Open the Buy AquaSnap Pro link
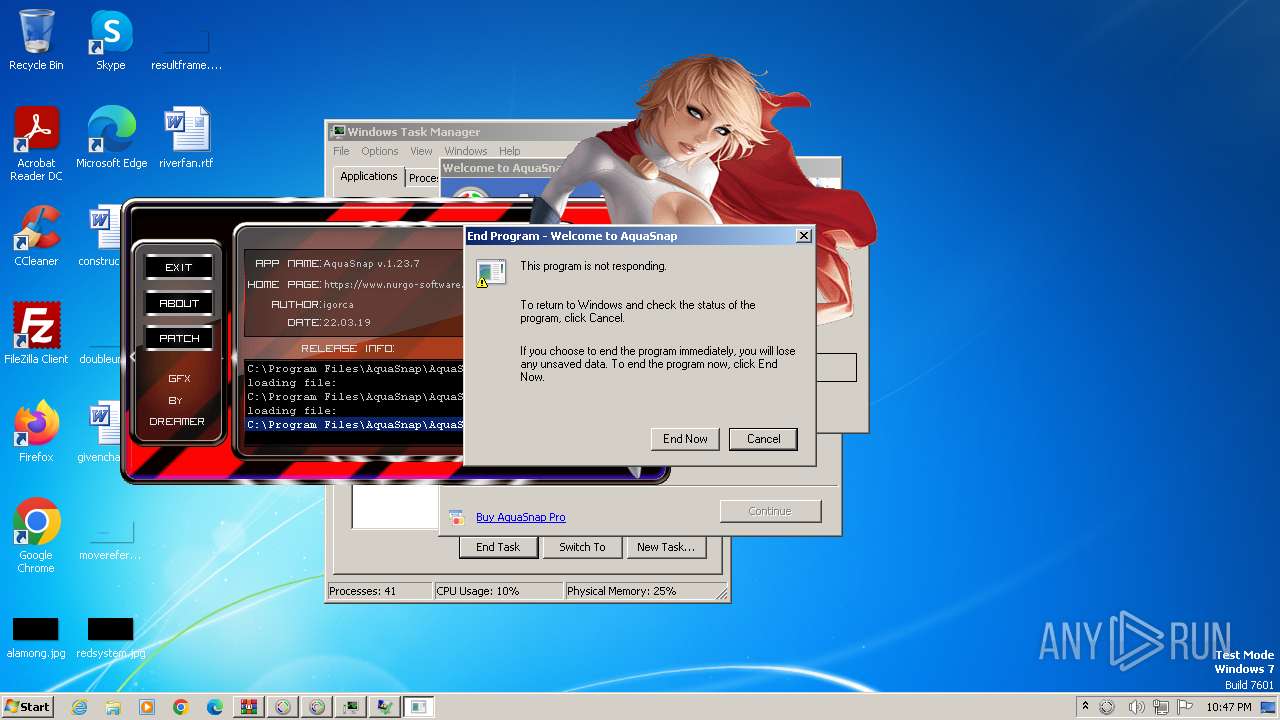The height and width of the screenshot is (720, 1280). pos(520,517)
